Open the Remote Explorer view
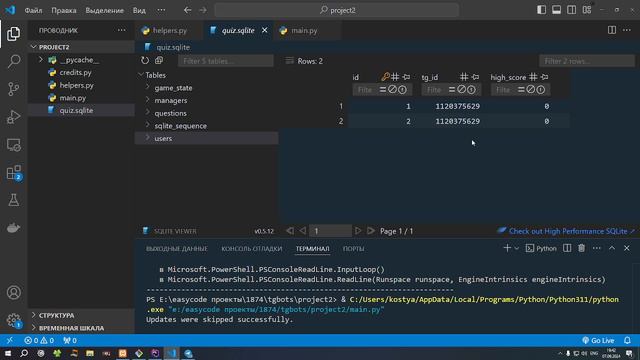Image resolution: width=640 pixels, height=360 pixels. [13, 144]
